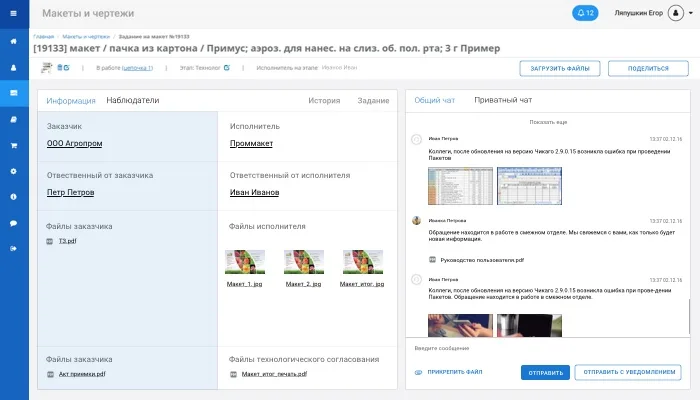Switch to the Наблюдатели tab
This screenshot has width=700, height=400.
[x=133, y=100]
